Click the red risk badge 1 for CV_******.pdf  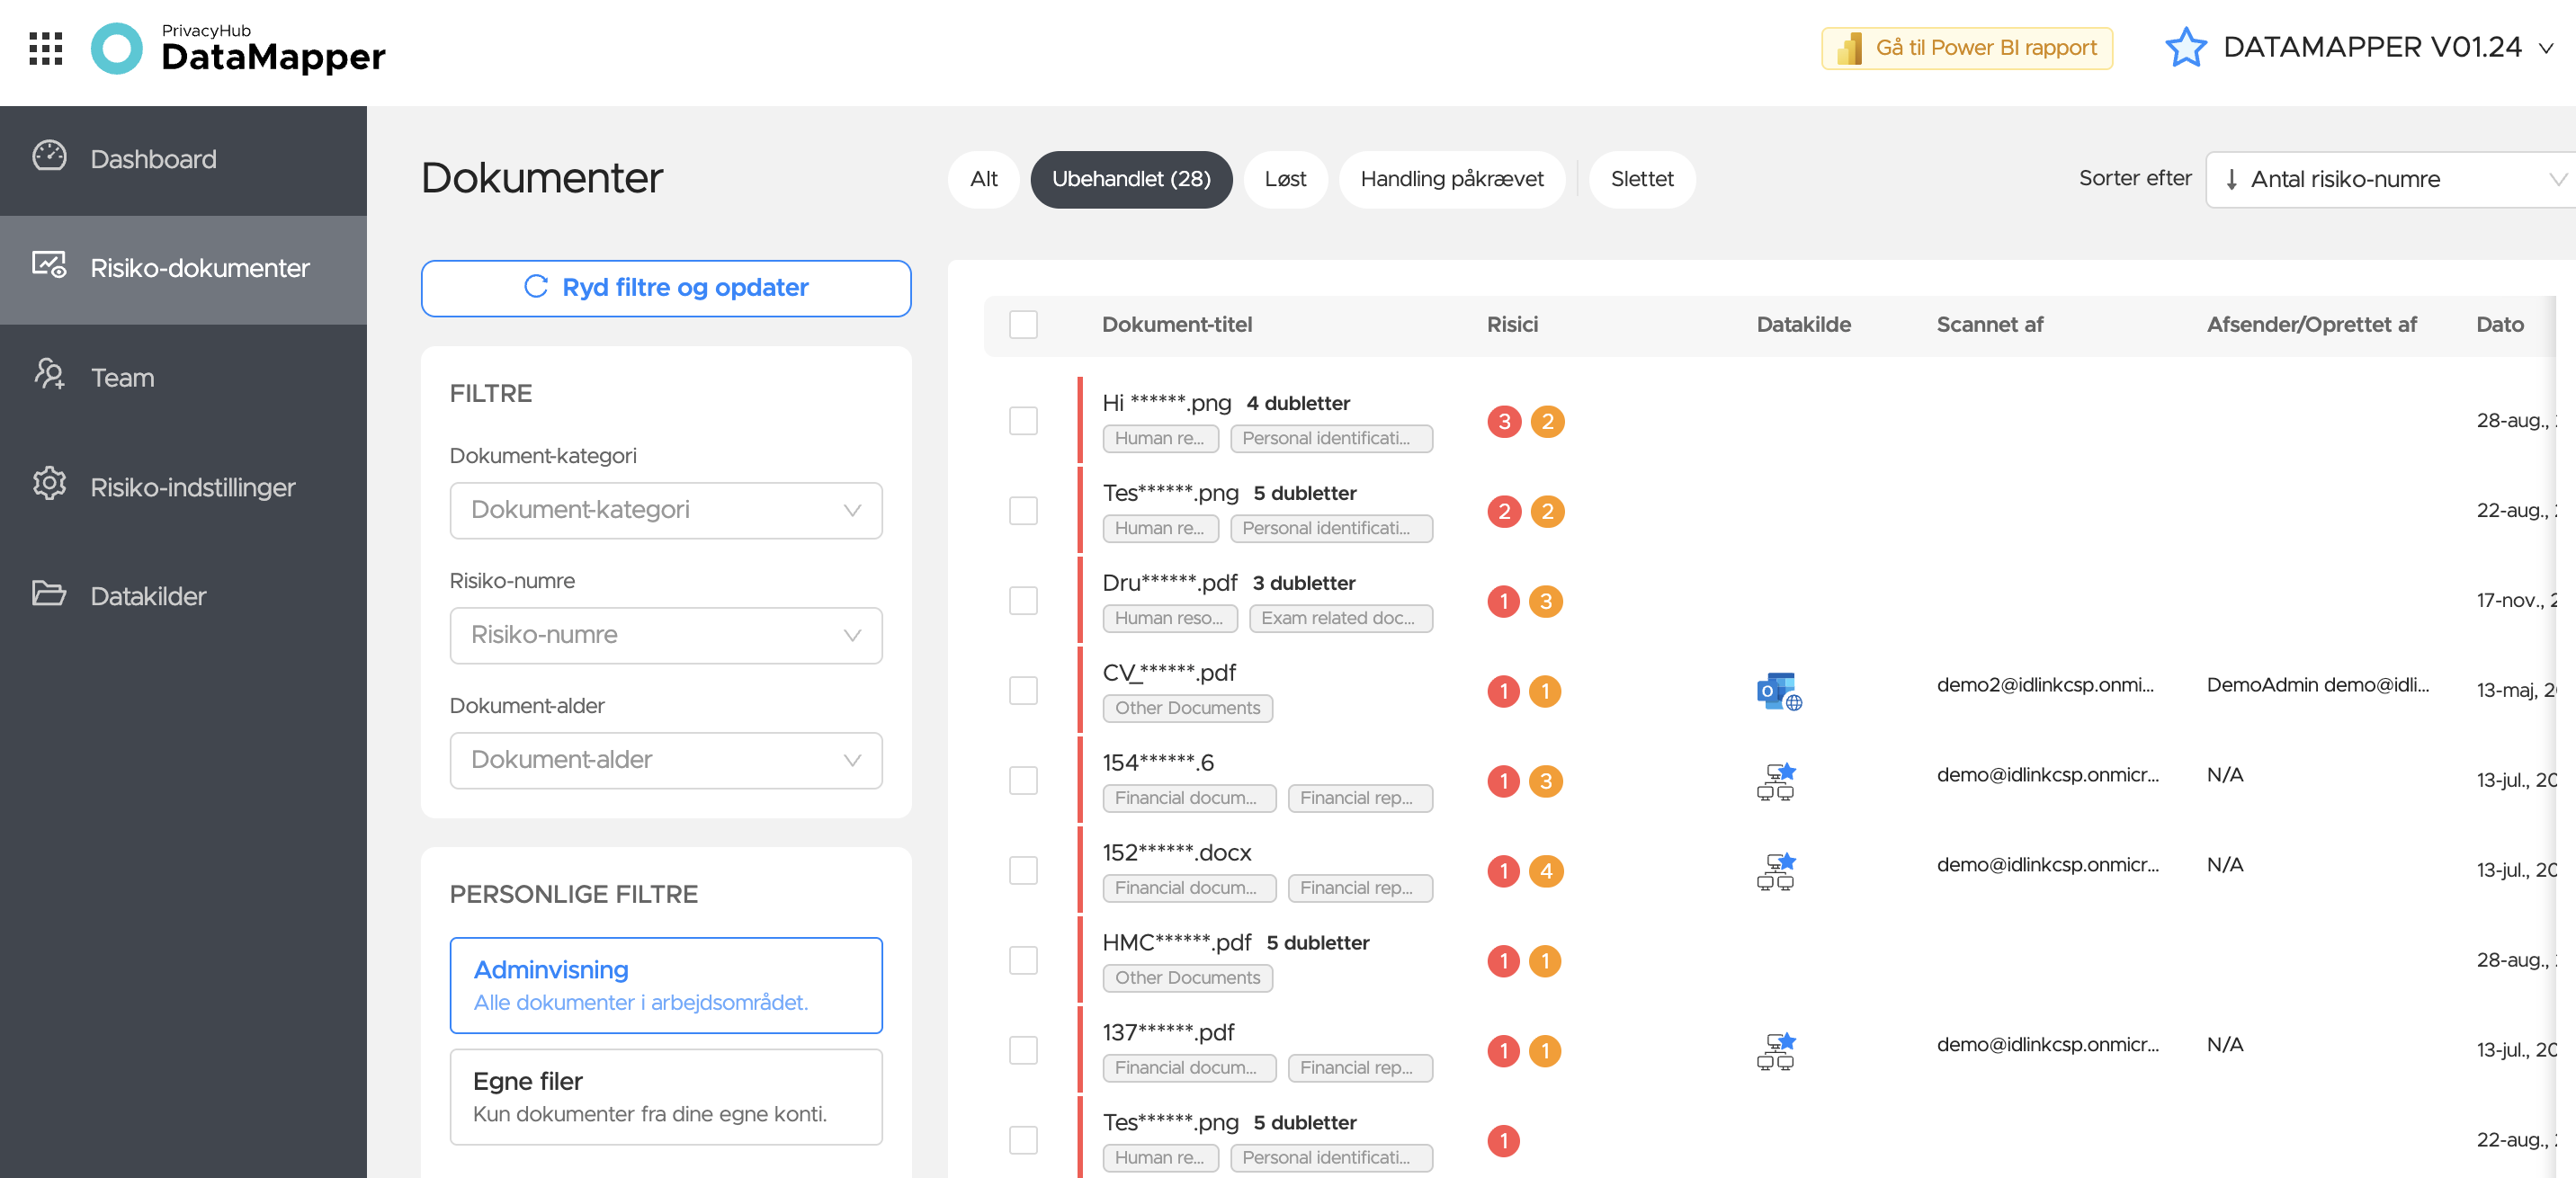[x=1503, y=692]
